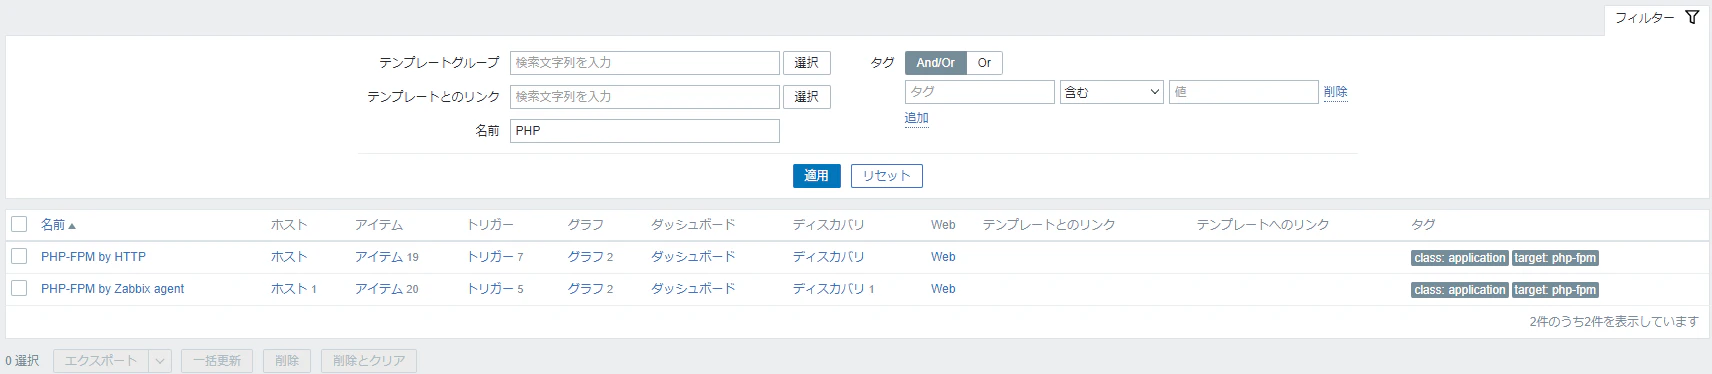The width and height of the screenshot is (1712, 374).
Task: Open ディスカバリ 1 link
Action: click(833, 289)
